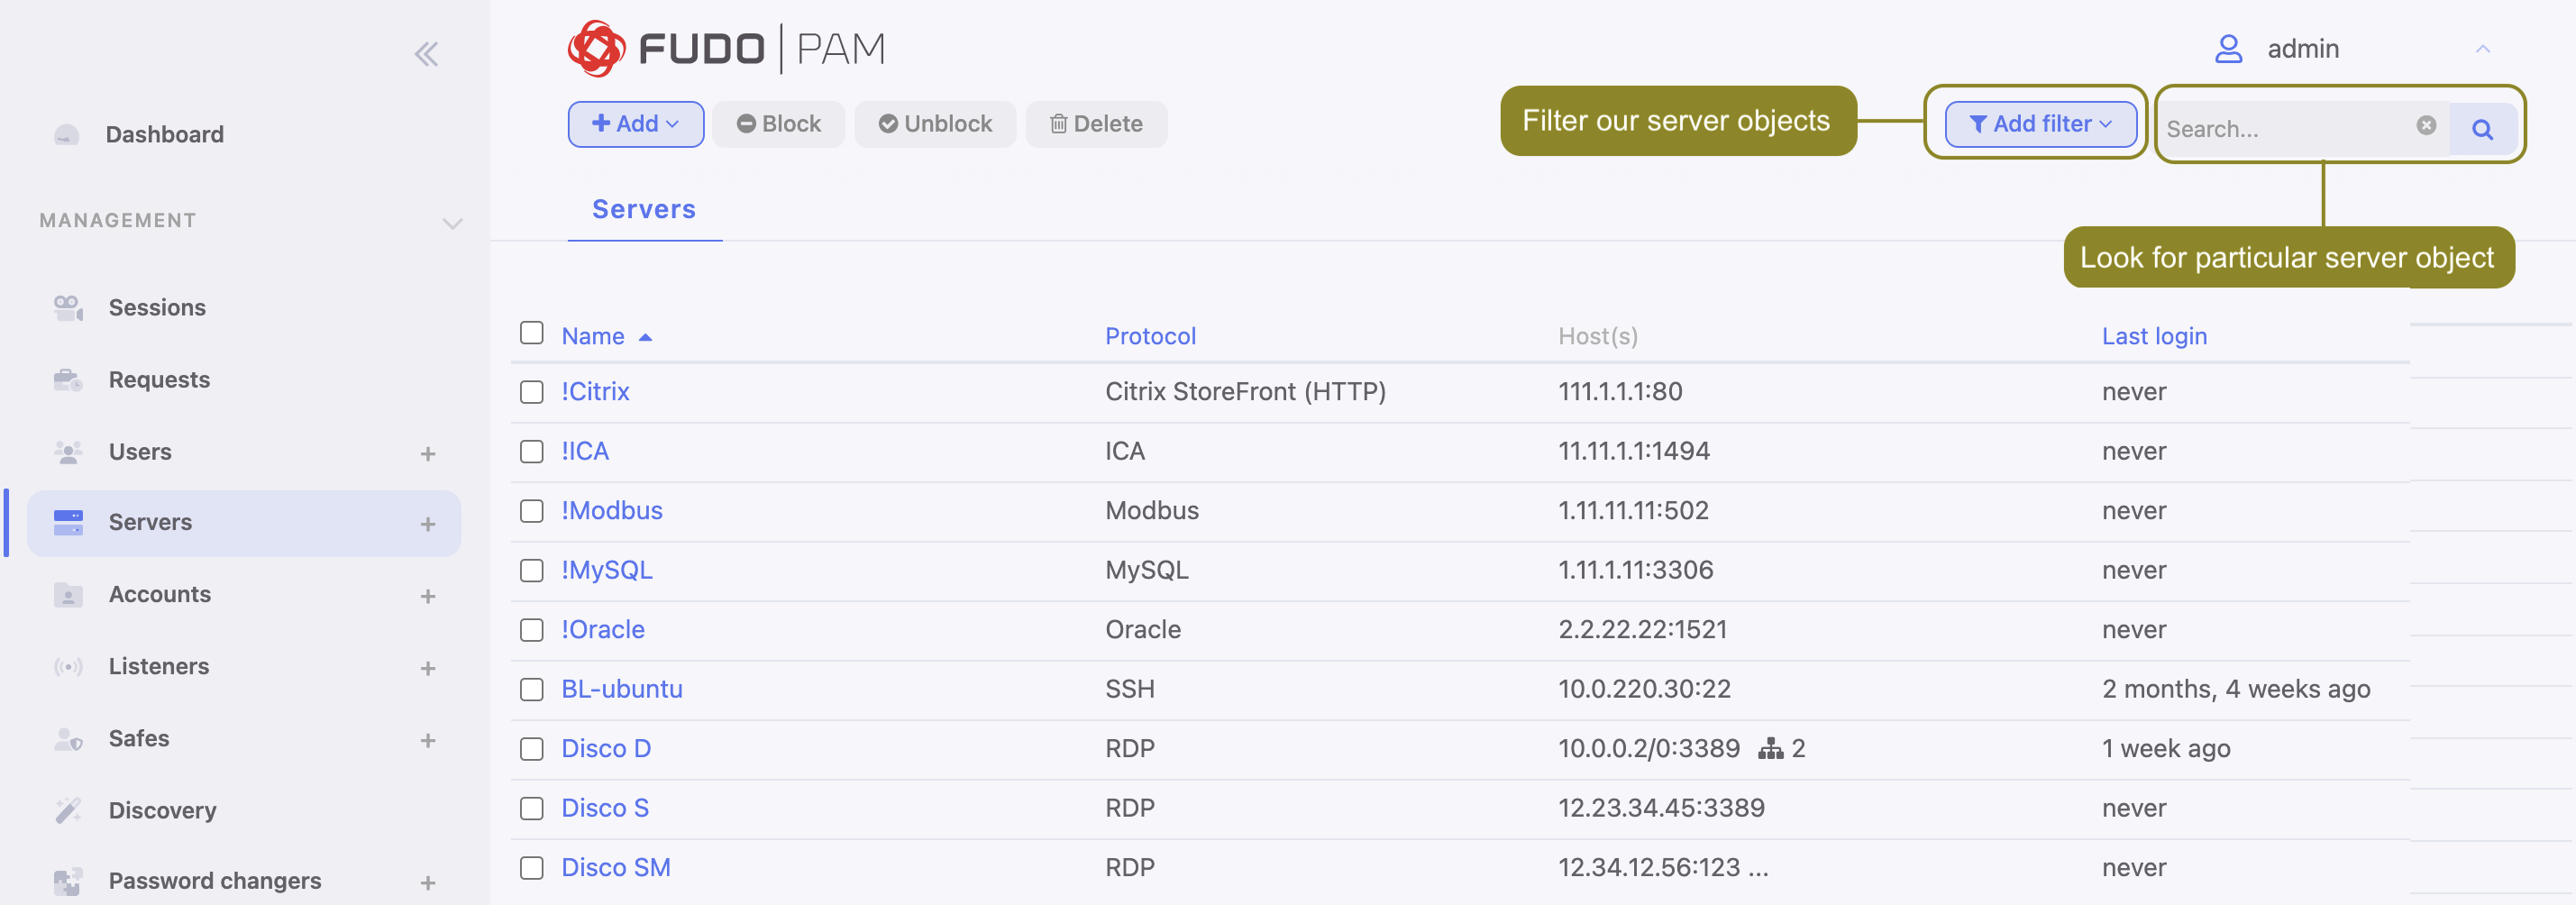Expand the Safes section with plus sign

tap(428, 740)
